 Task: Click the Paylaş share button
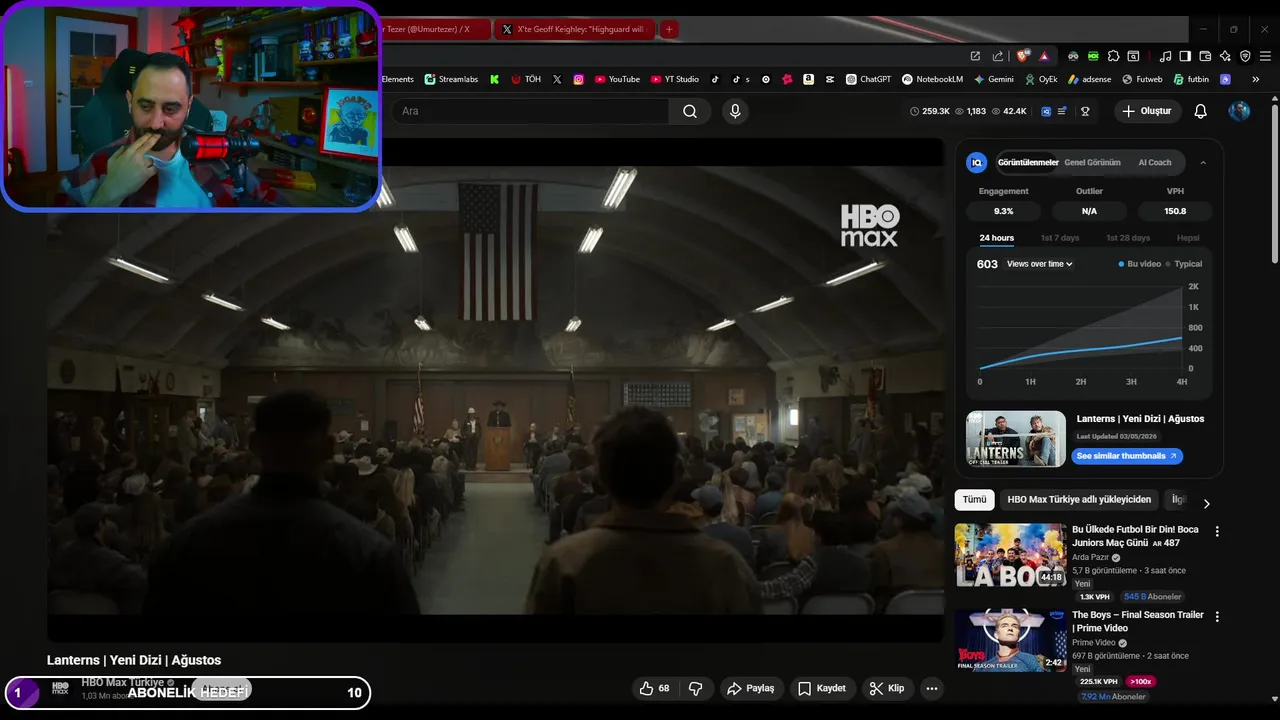click(751, 688)
